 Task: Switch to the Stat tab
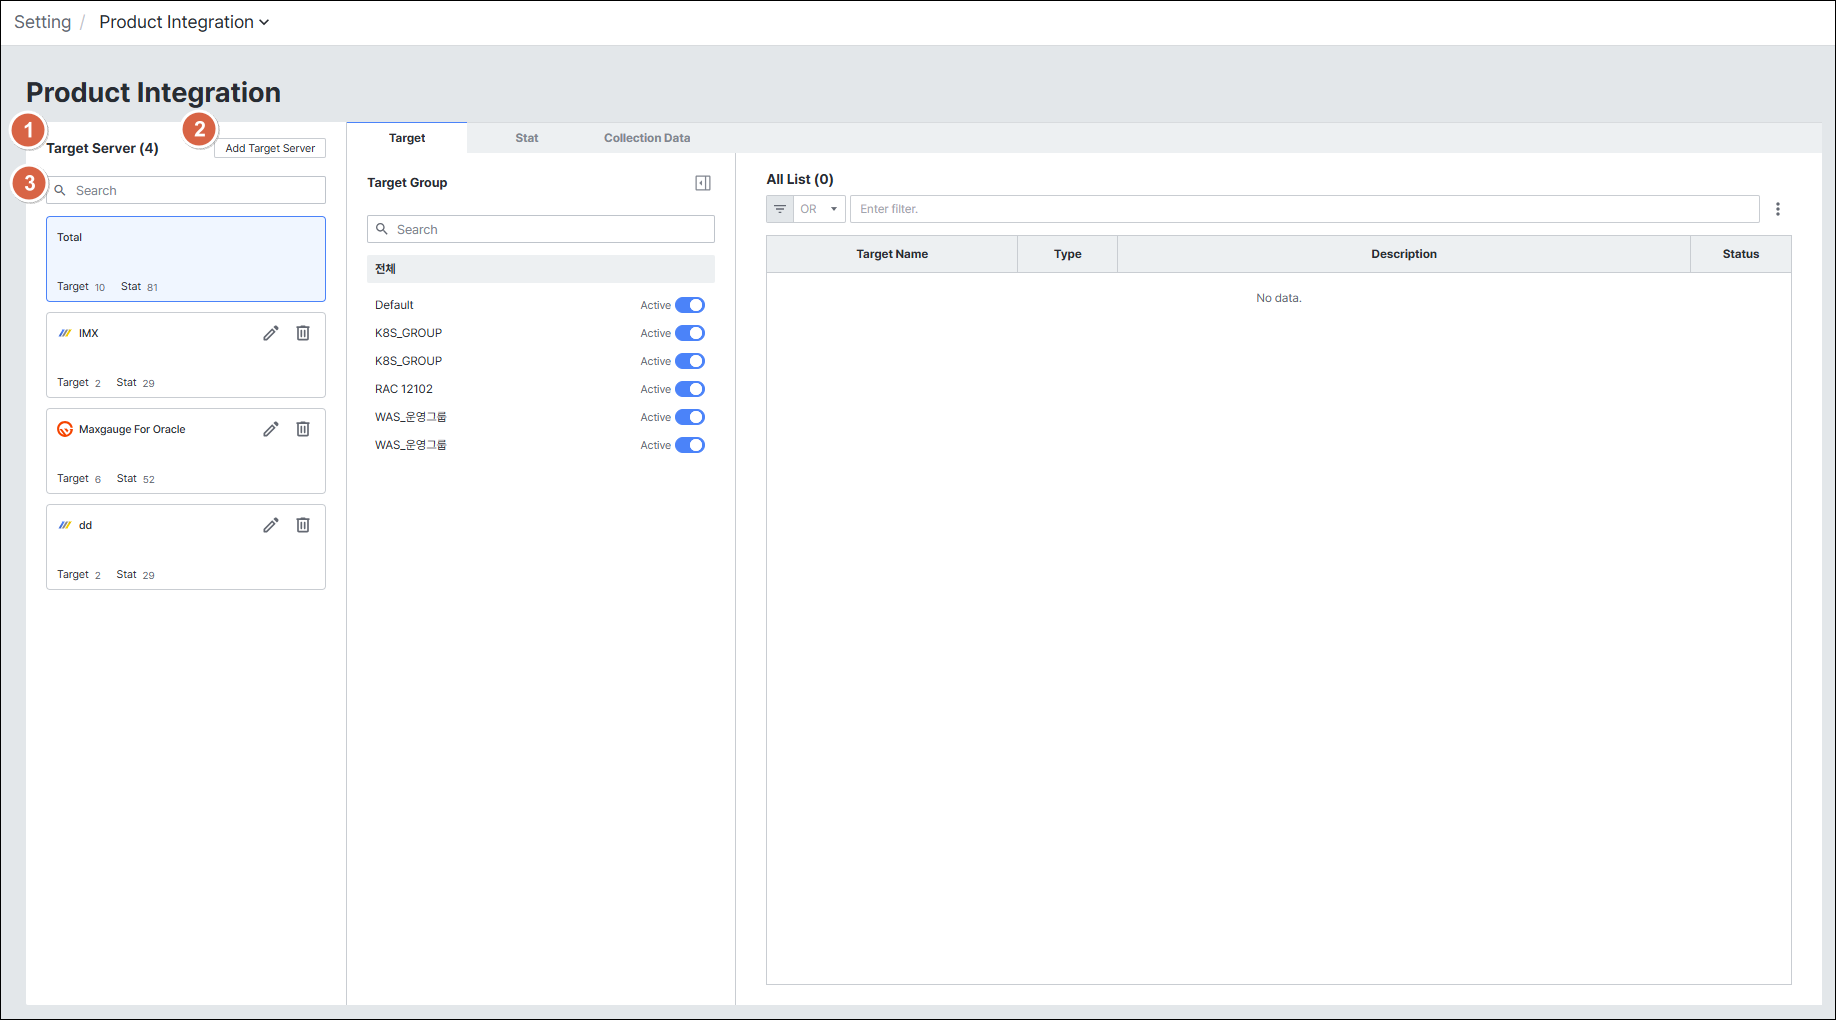point(527,138)
